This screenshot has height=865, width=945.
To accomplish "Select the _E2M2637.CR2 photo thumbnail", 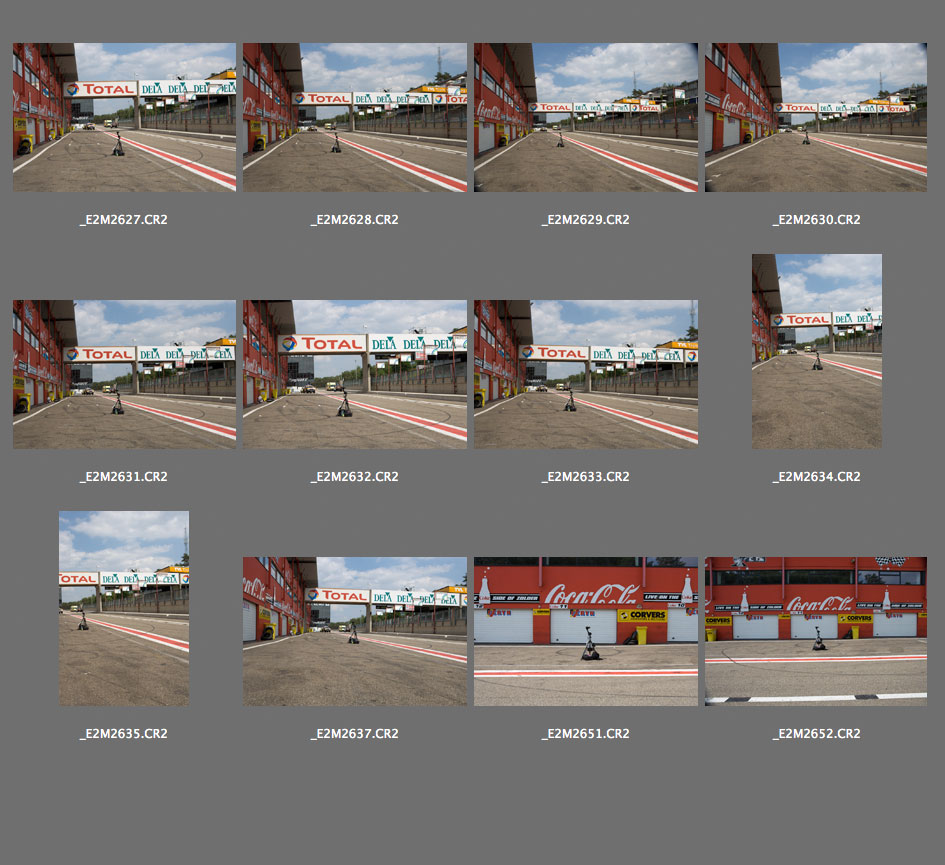I will [355, 631].
